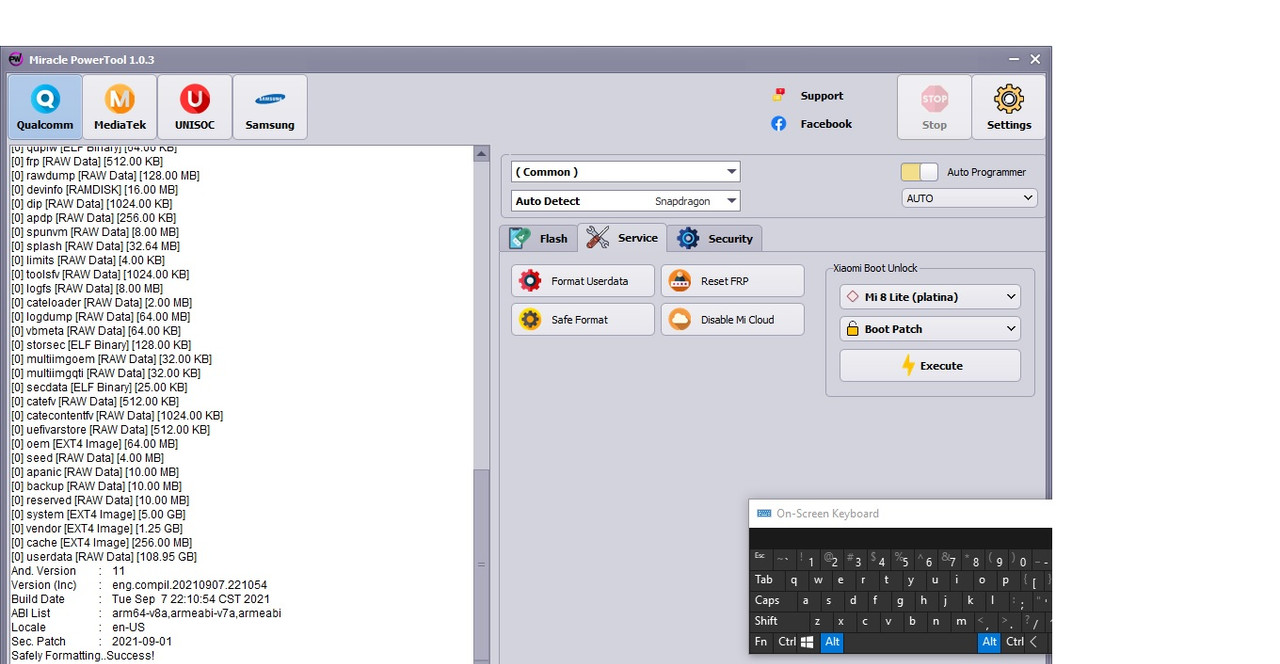Click the ABI List value 'arm64-v8a,armeabi-v7a,armeabi'
The width and height of the screenshot is (1280, 664).
click(x=196, y=613)
